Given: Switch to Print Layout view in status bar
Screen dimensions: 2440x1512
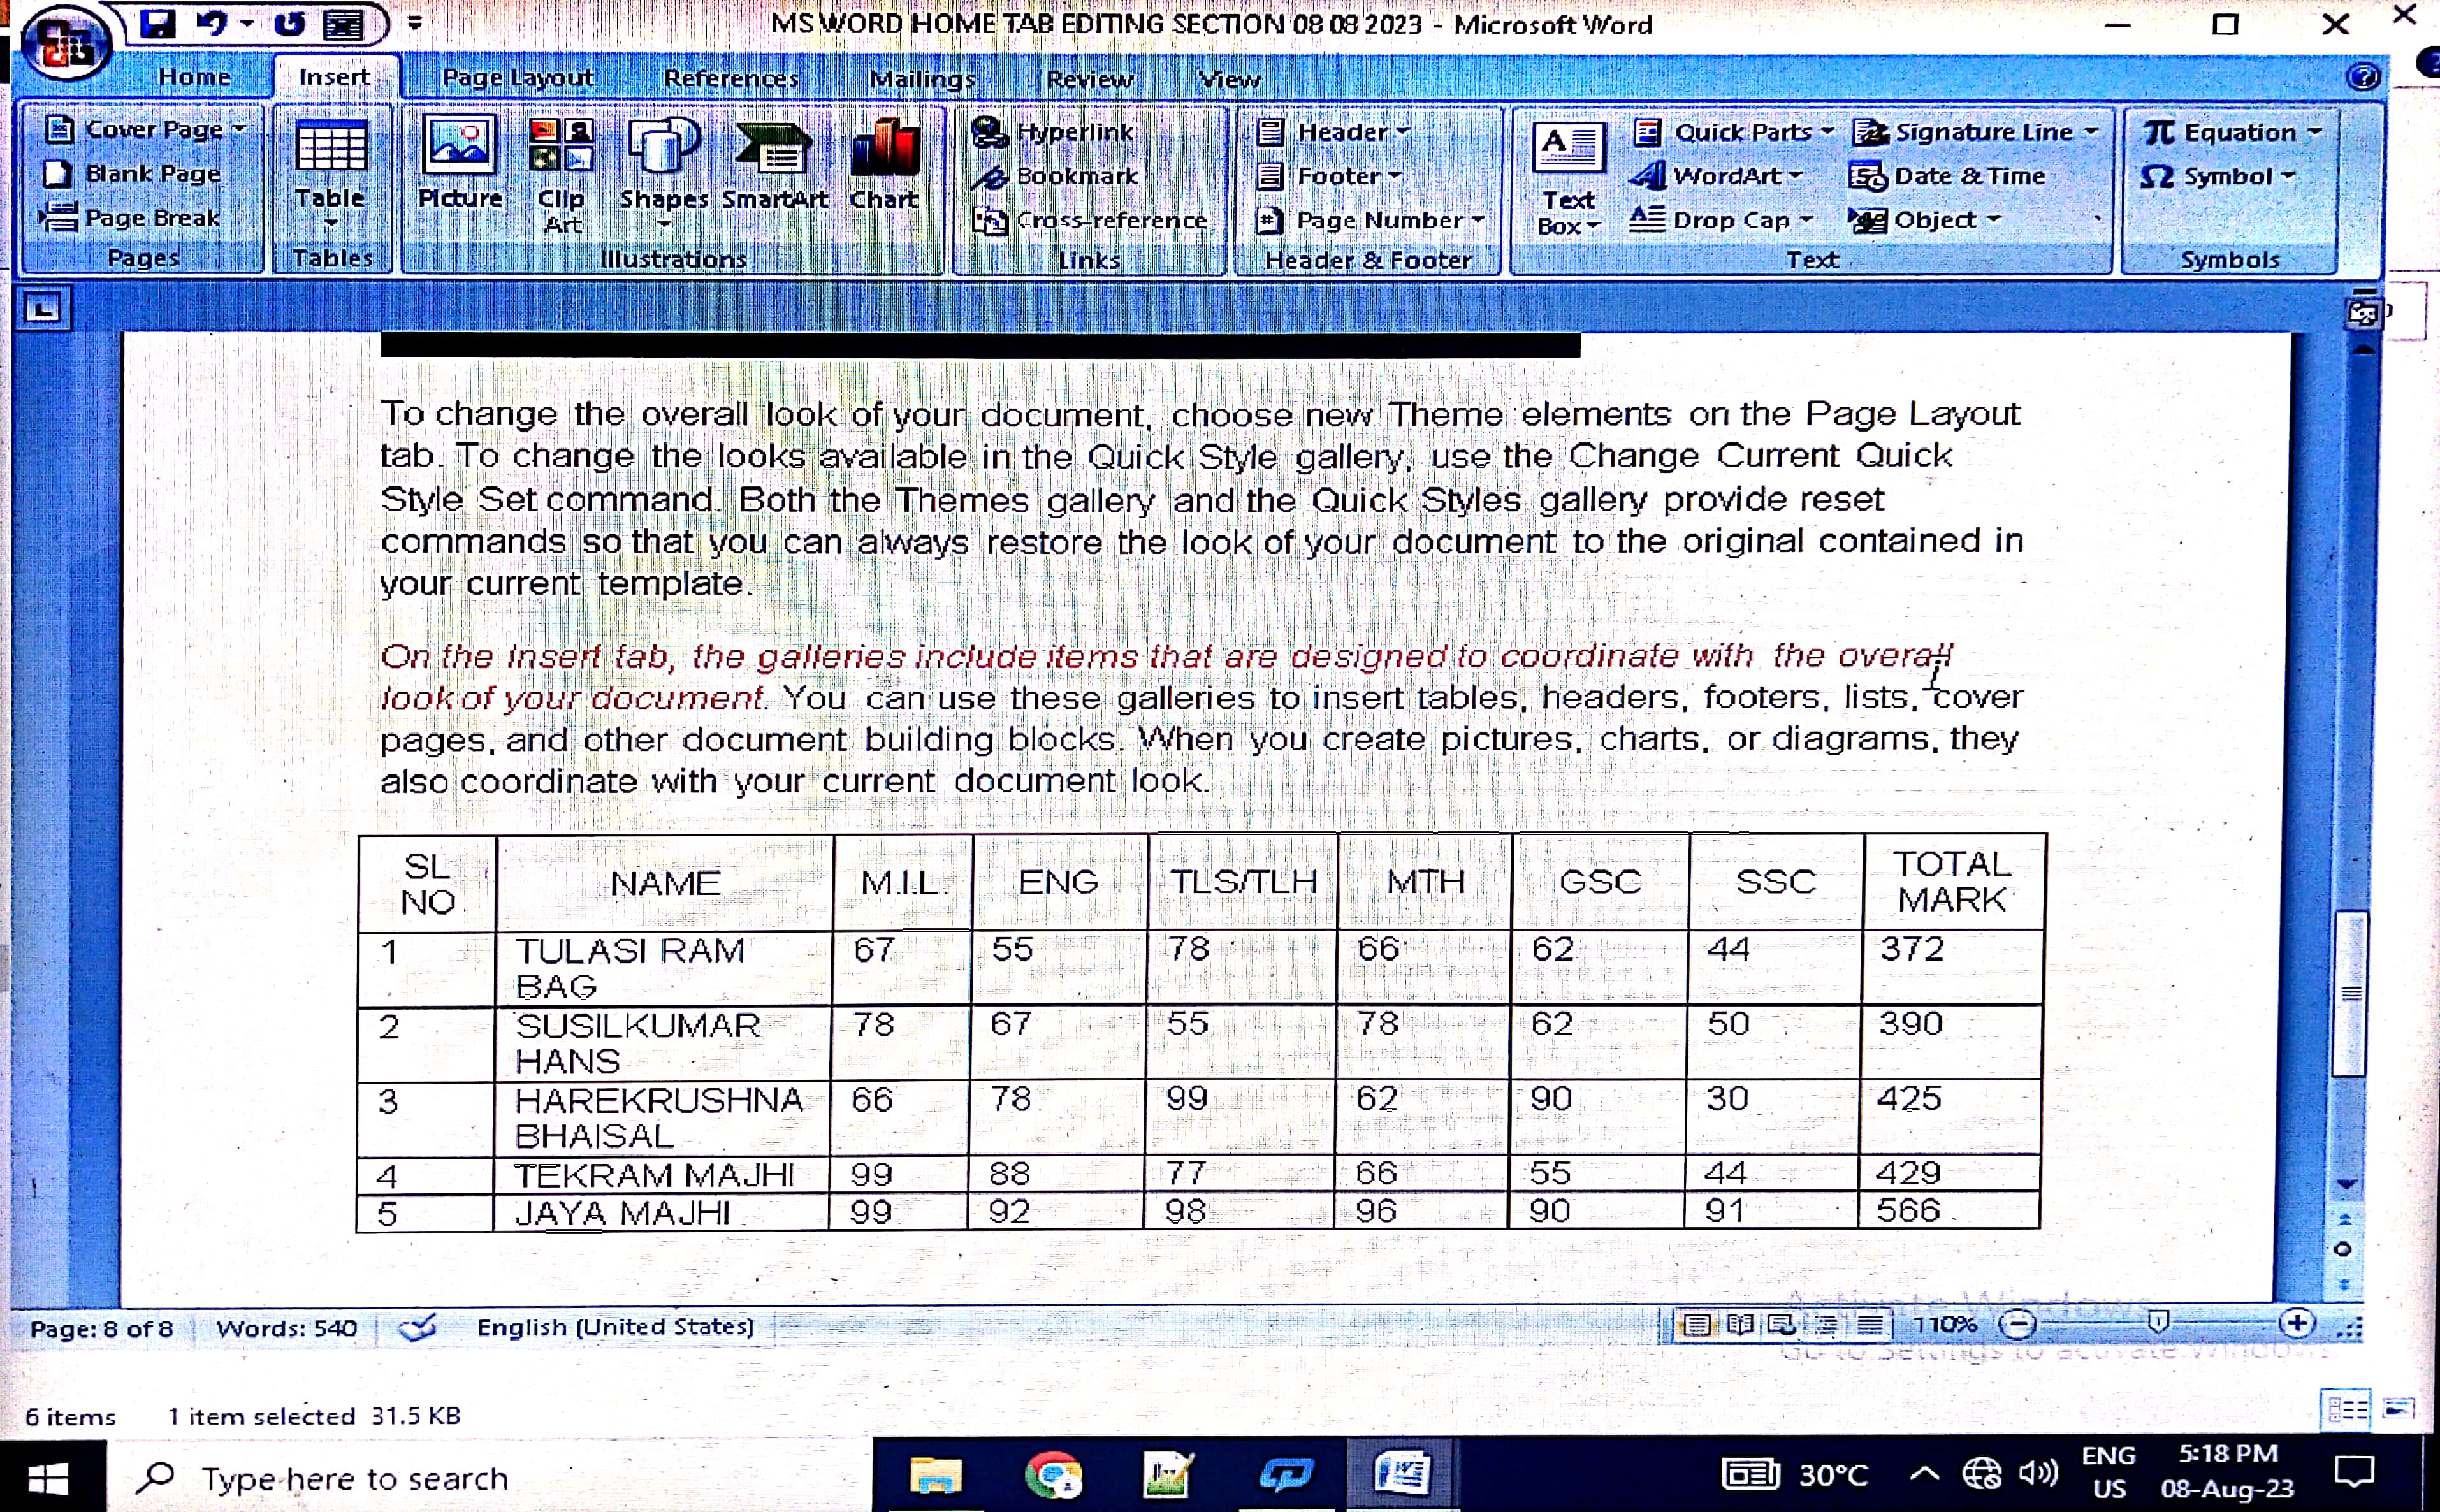Looking at the screenshot, I should tap(1696, 1326).
